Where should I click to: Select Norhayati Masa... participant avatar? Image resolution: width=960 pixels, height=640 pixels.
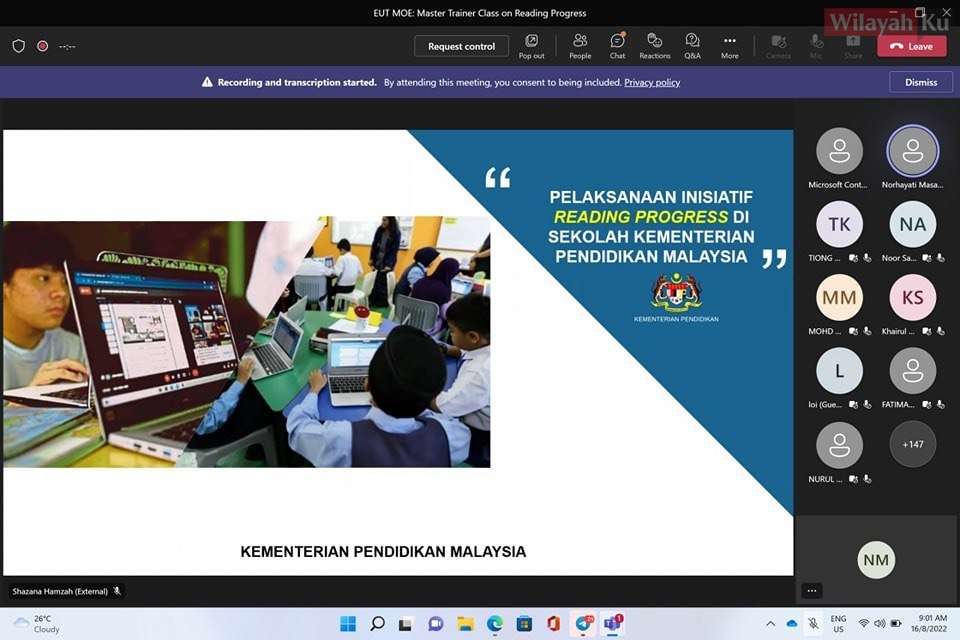(912, 151)
